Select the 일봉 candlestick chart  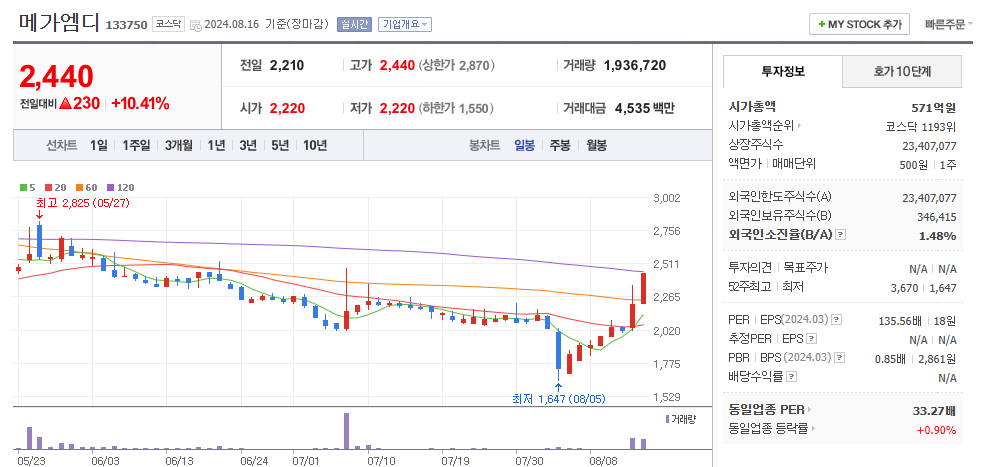524,146
